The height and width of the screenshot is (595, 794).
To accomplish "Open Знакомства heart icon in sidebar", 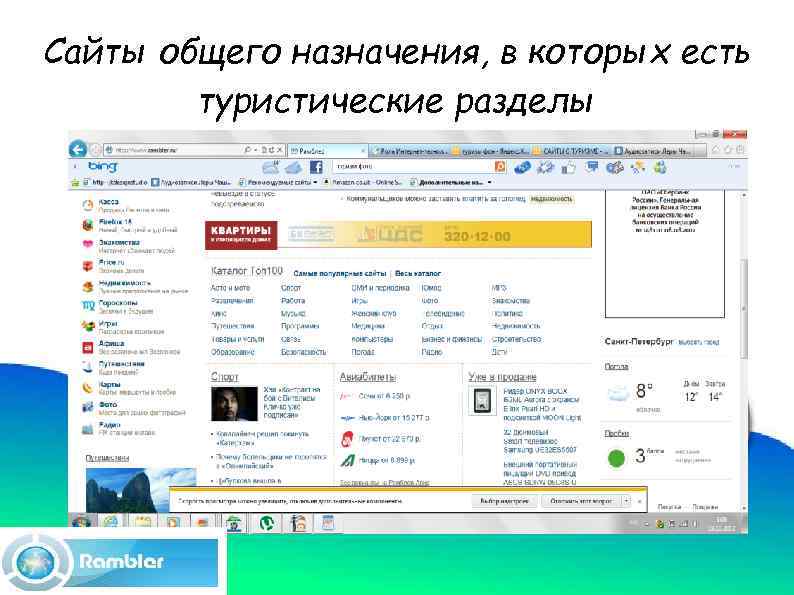I will point(88,244).
